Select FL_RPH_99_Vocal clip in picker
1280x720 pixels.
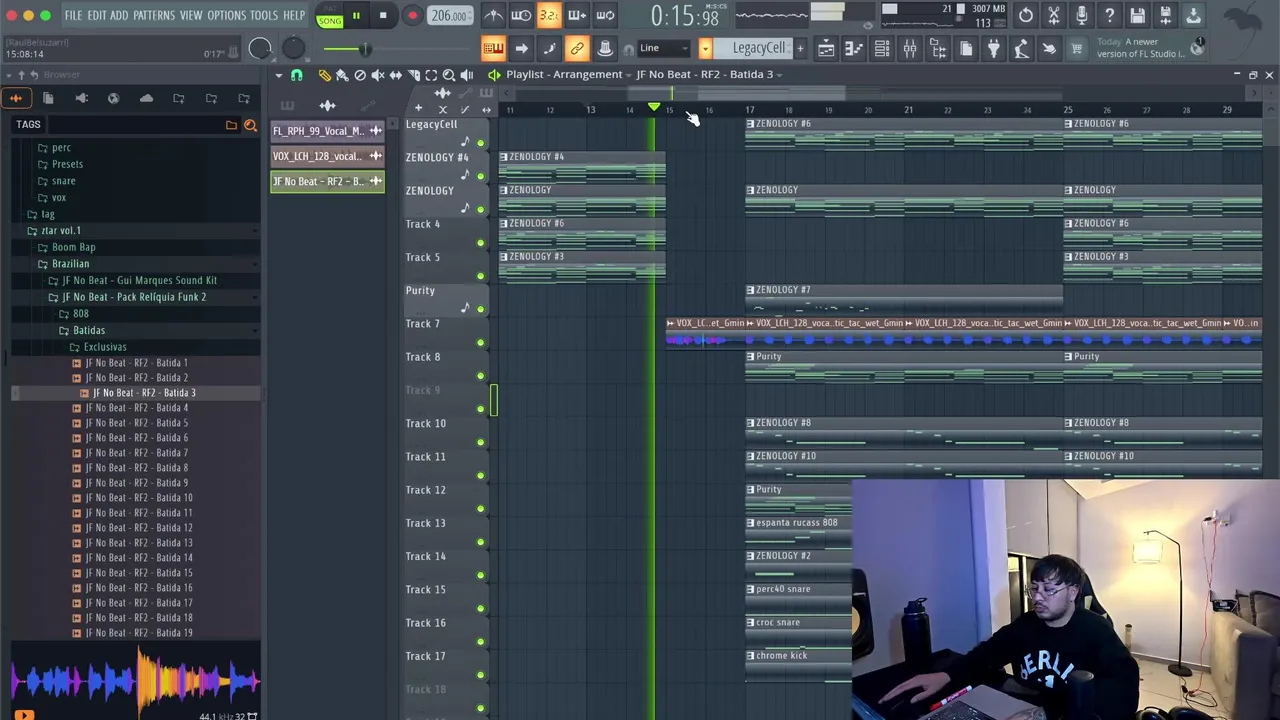tap(327, 131)
